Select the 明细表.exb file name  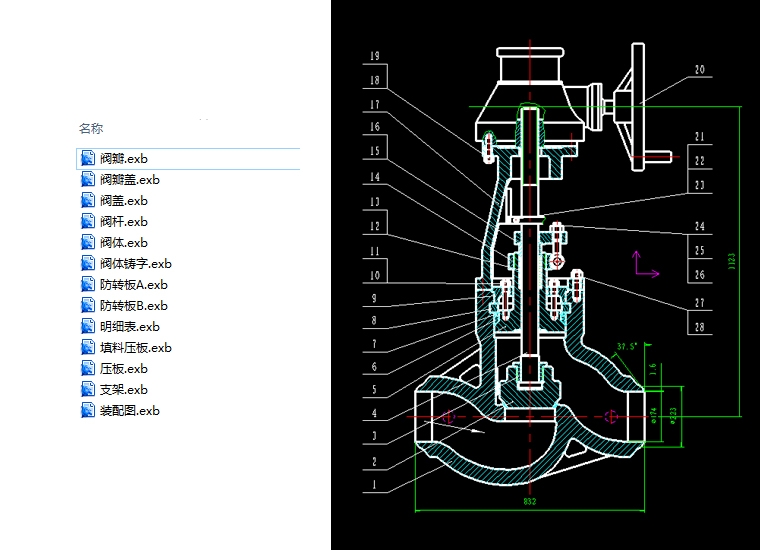tap(129, 327)
